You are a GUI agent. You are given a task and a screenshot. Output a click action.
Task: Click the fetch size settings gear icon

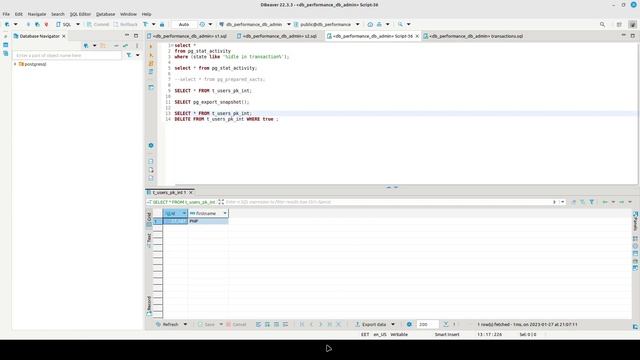point(409,324)
